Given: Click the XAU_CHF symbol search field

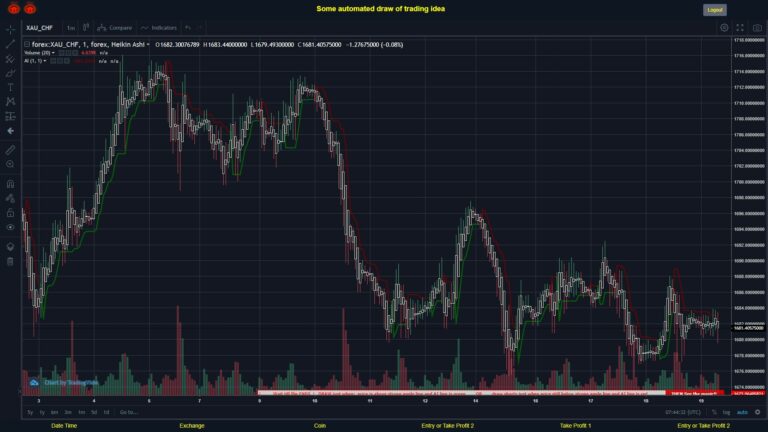Looking at the screenshot, I should [x=42, y=28].
